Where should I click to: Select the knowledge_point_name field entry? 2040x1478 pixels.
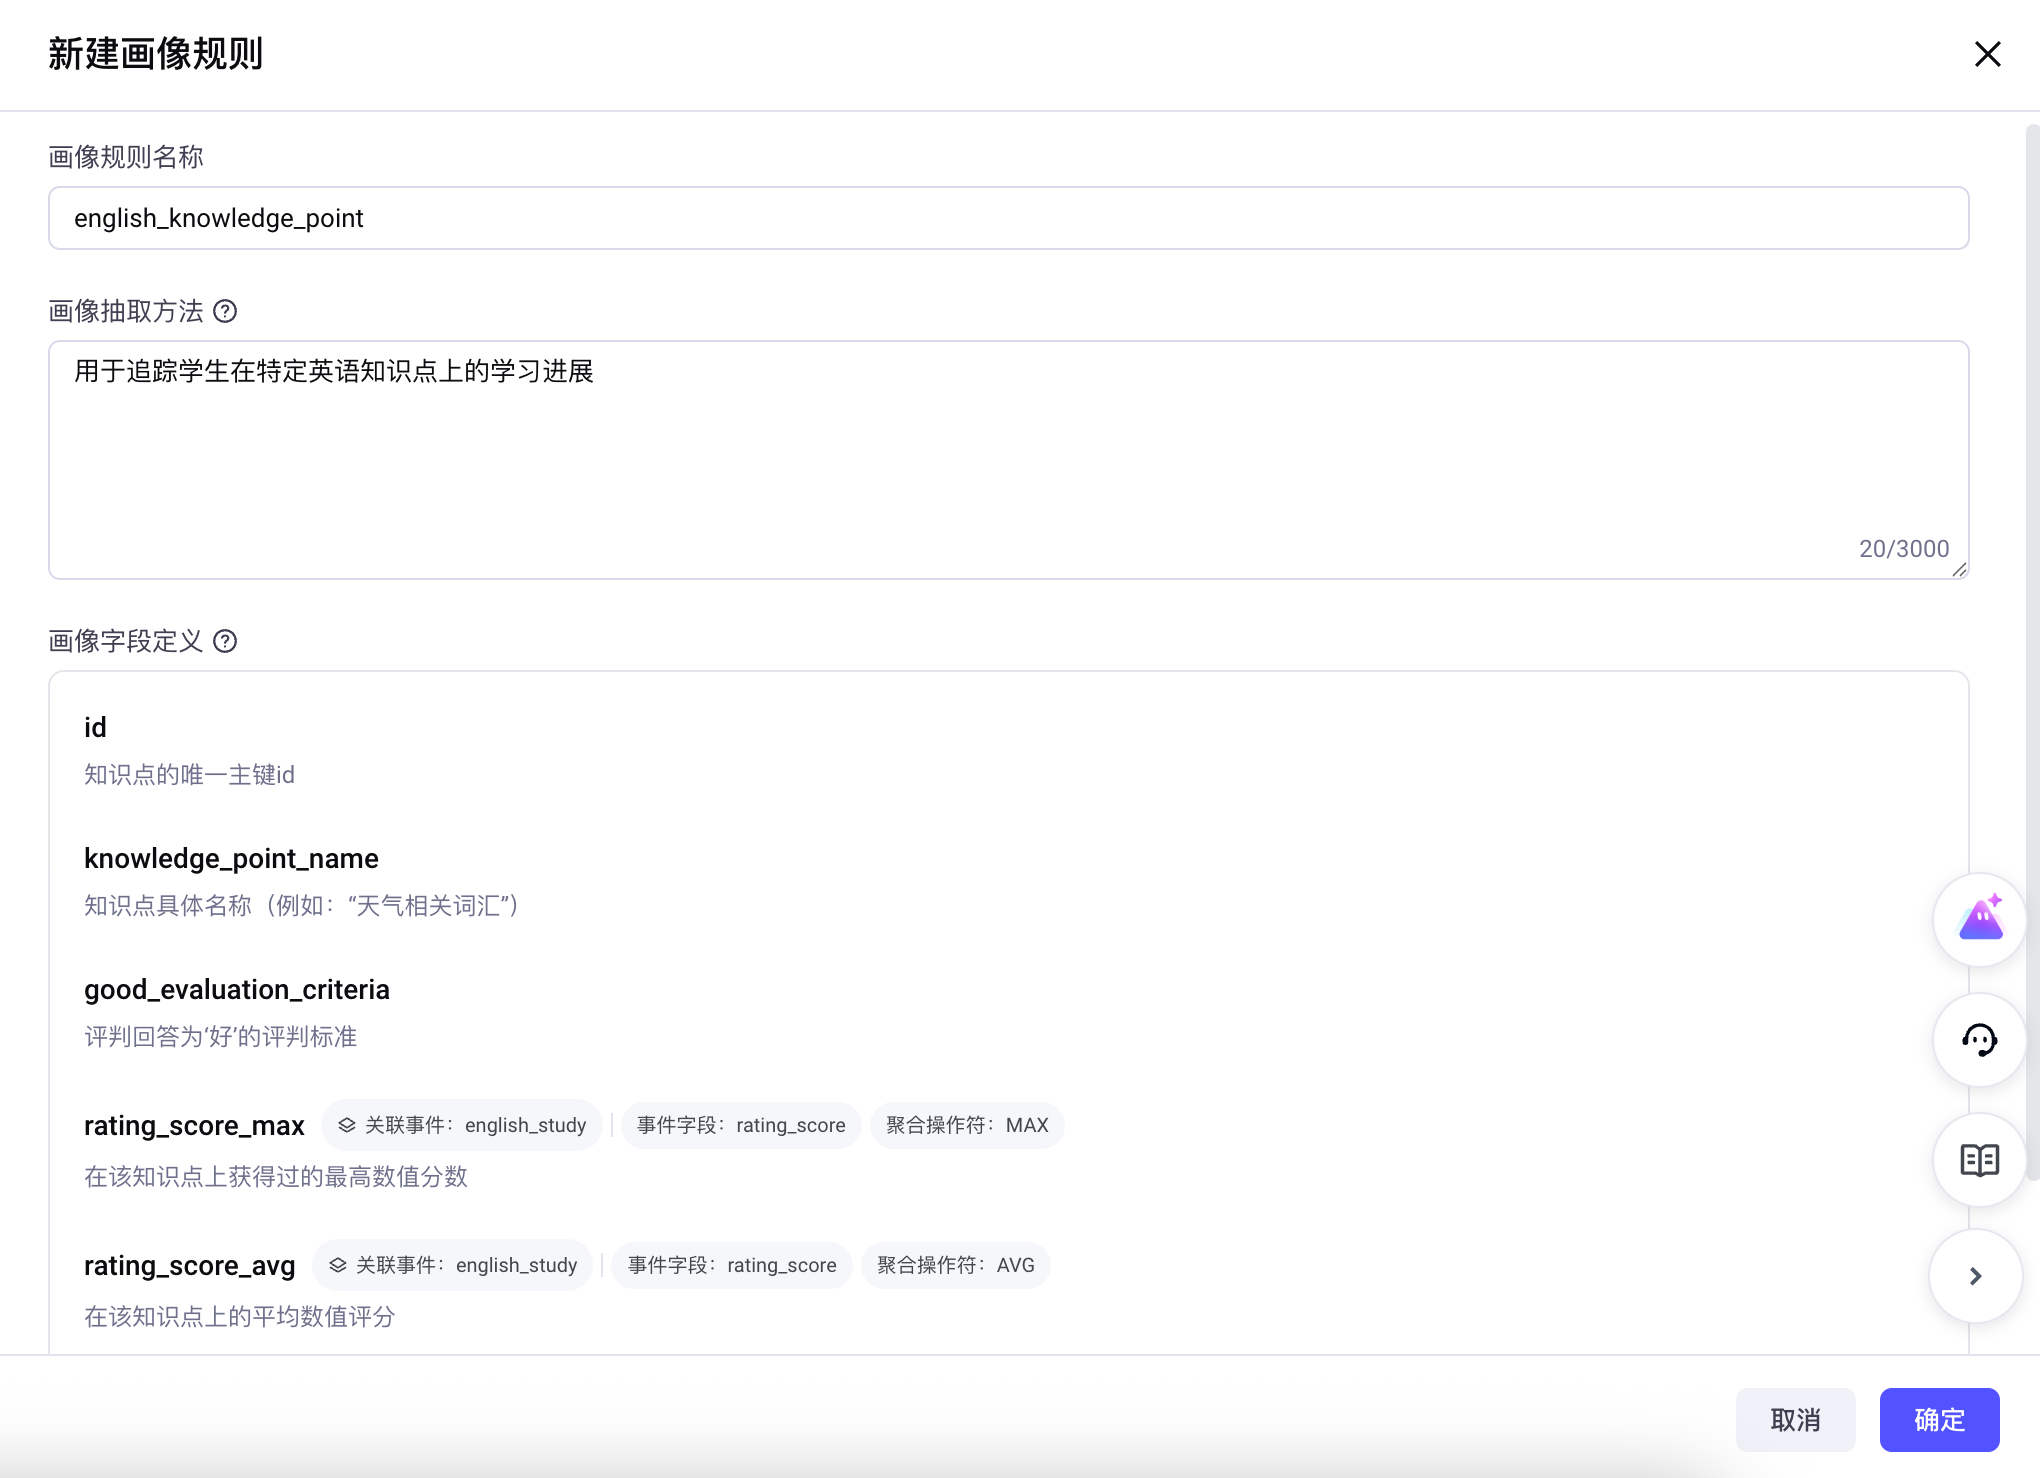click(231, 858)
